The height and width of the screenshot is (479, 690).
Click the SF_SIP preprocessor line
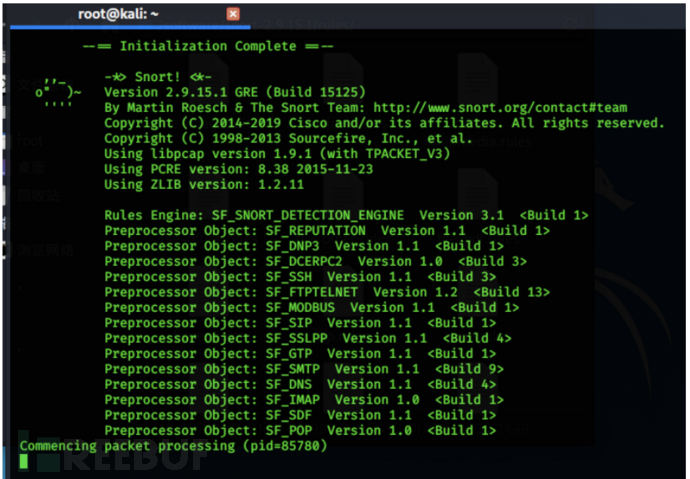coord(300,323)
